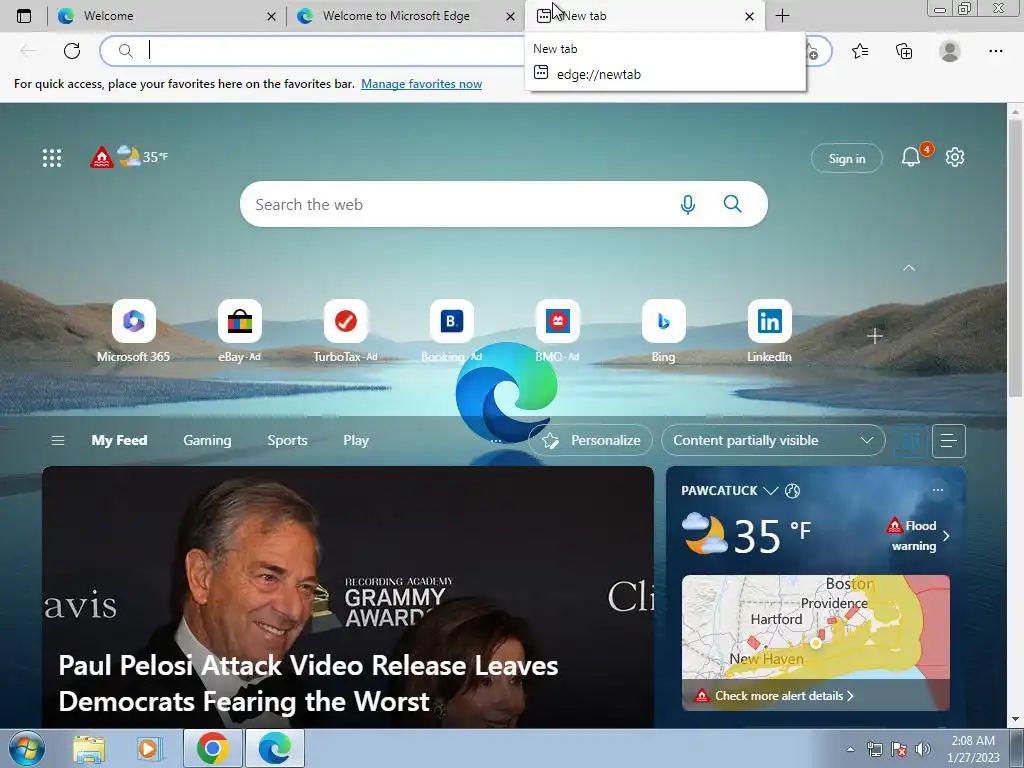Open the notifications bell
Image resolution: width=1024 pixels, height=768 pixels.
(911, 157)
